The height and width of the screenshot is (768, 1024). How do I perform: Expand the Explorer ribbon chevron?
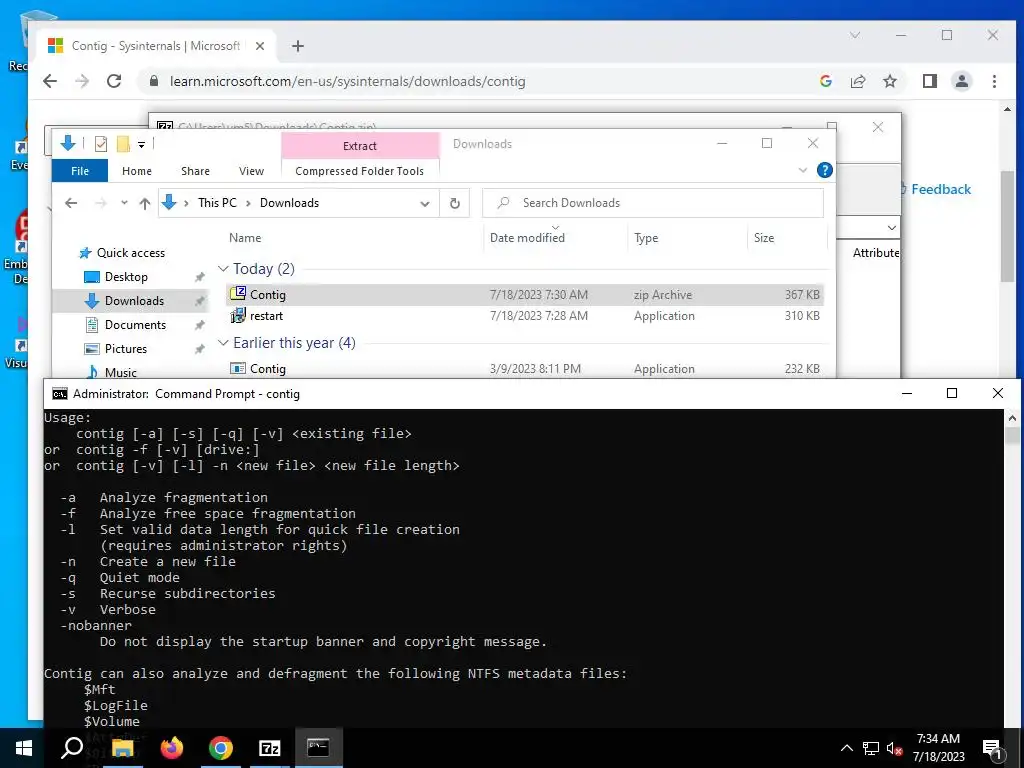(803, 170)
